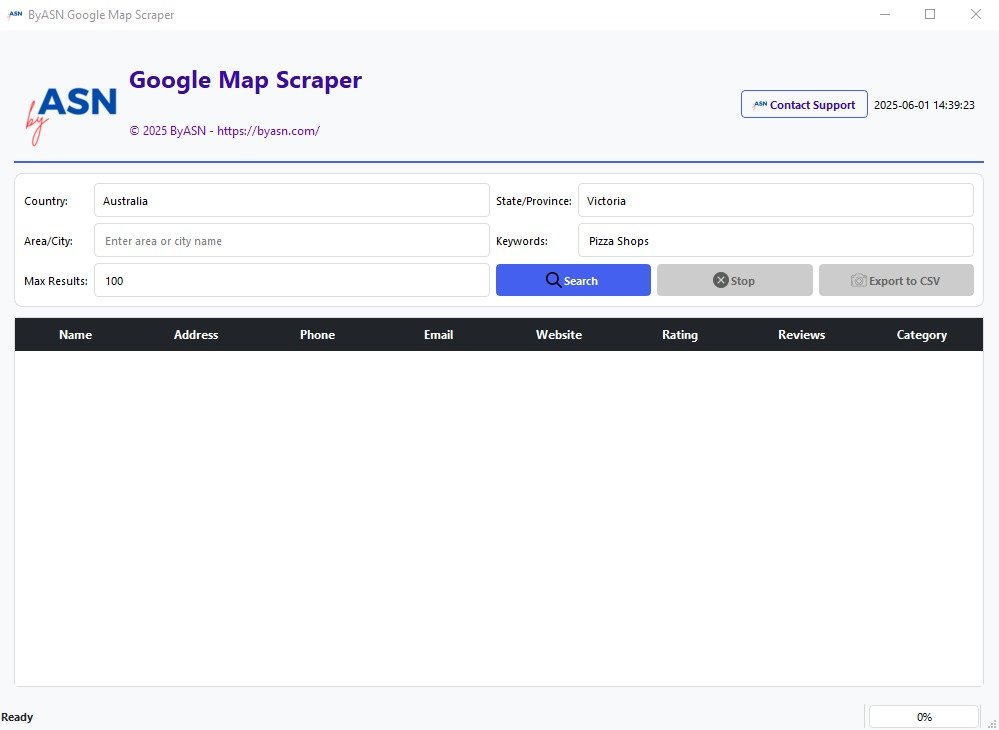Click the date and time display
999x730 pixels.
[924, 105]
